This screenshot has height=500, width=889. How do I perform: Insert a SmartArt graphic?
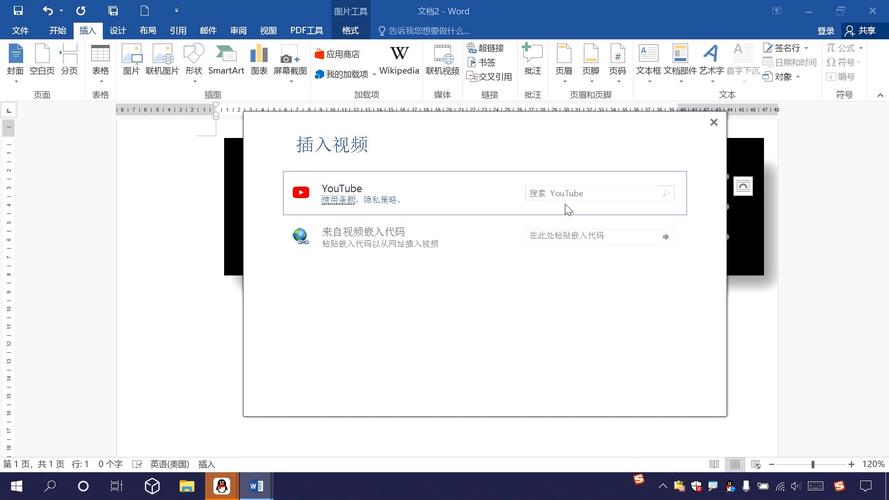[226, 61]
